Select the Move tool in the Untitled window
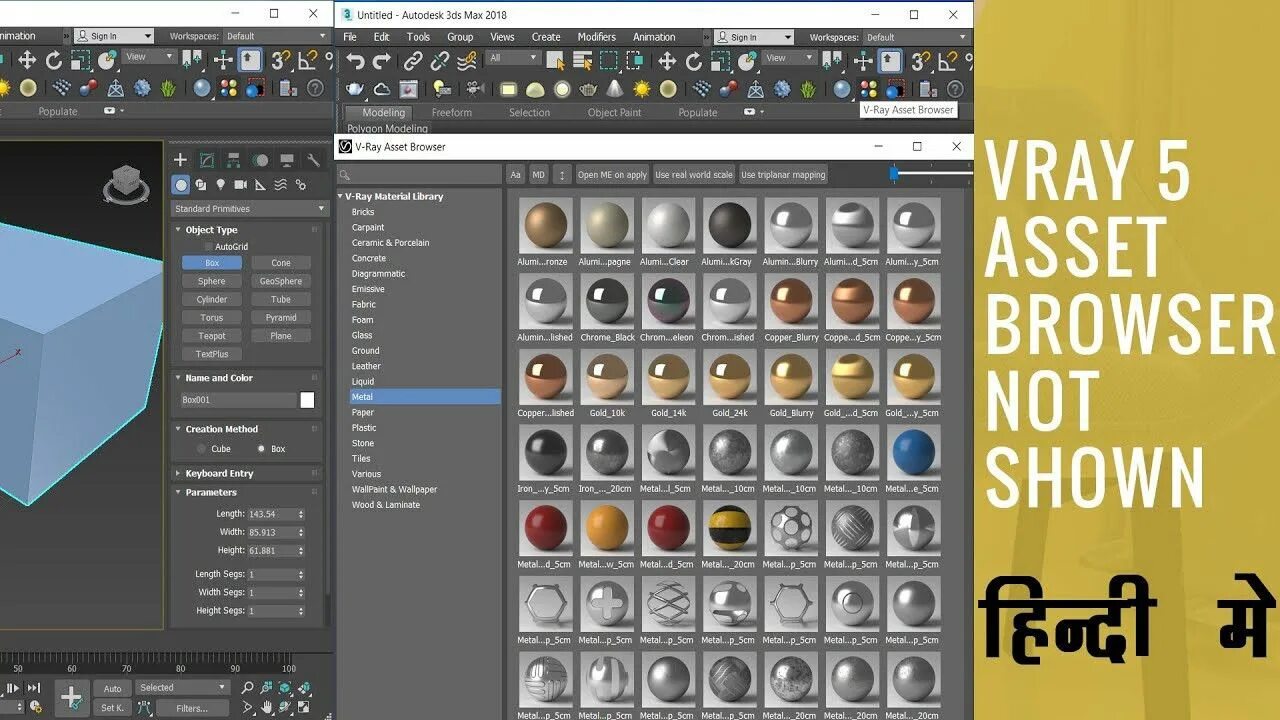Viewport: 1280px width, 720px height. tap(667, 61)
